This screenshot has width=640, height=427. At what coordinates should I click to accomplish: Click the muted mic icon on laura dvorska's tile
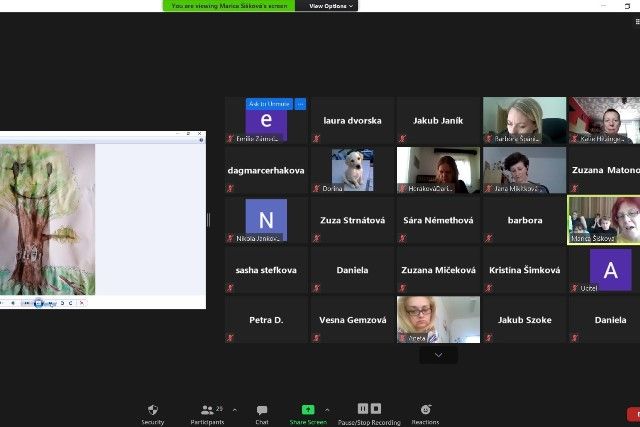[x=317, y=139]
